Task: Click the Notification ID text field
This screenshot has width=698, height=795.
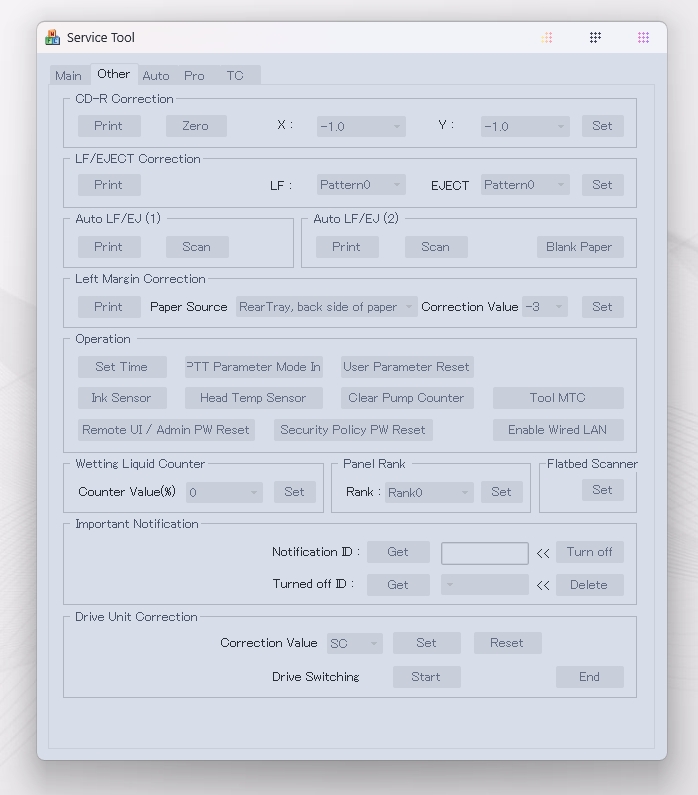Action: tap(485, 553)
